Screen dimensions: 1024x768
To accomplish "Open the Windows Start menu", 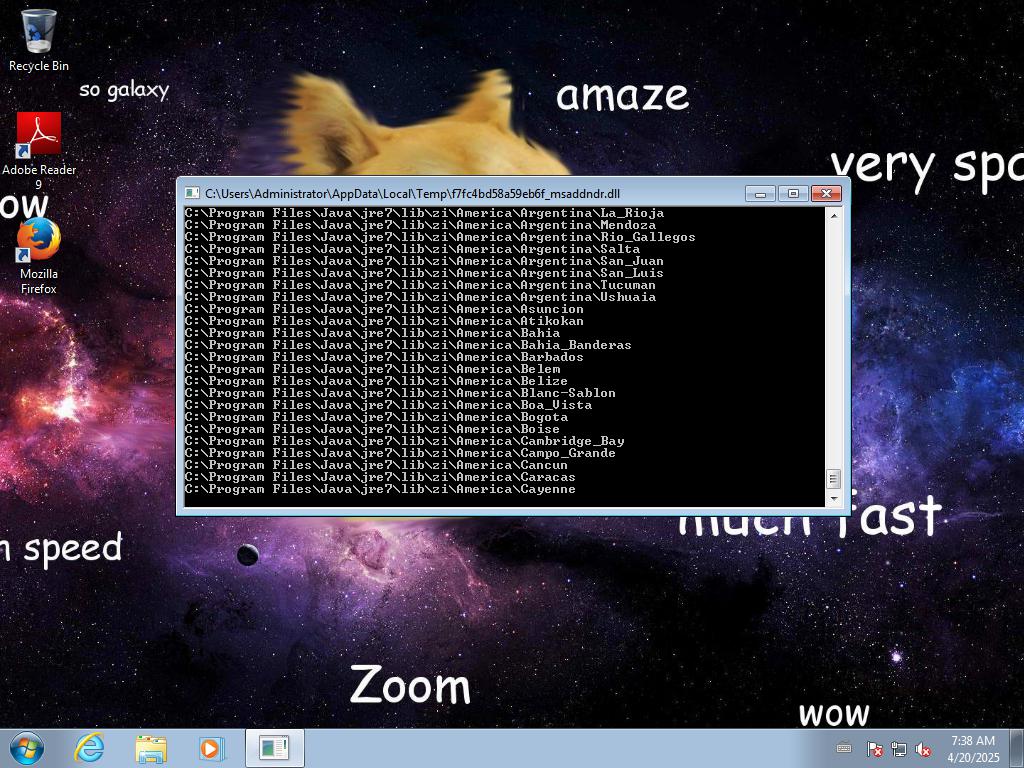I will (27, 748).
